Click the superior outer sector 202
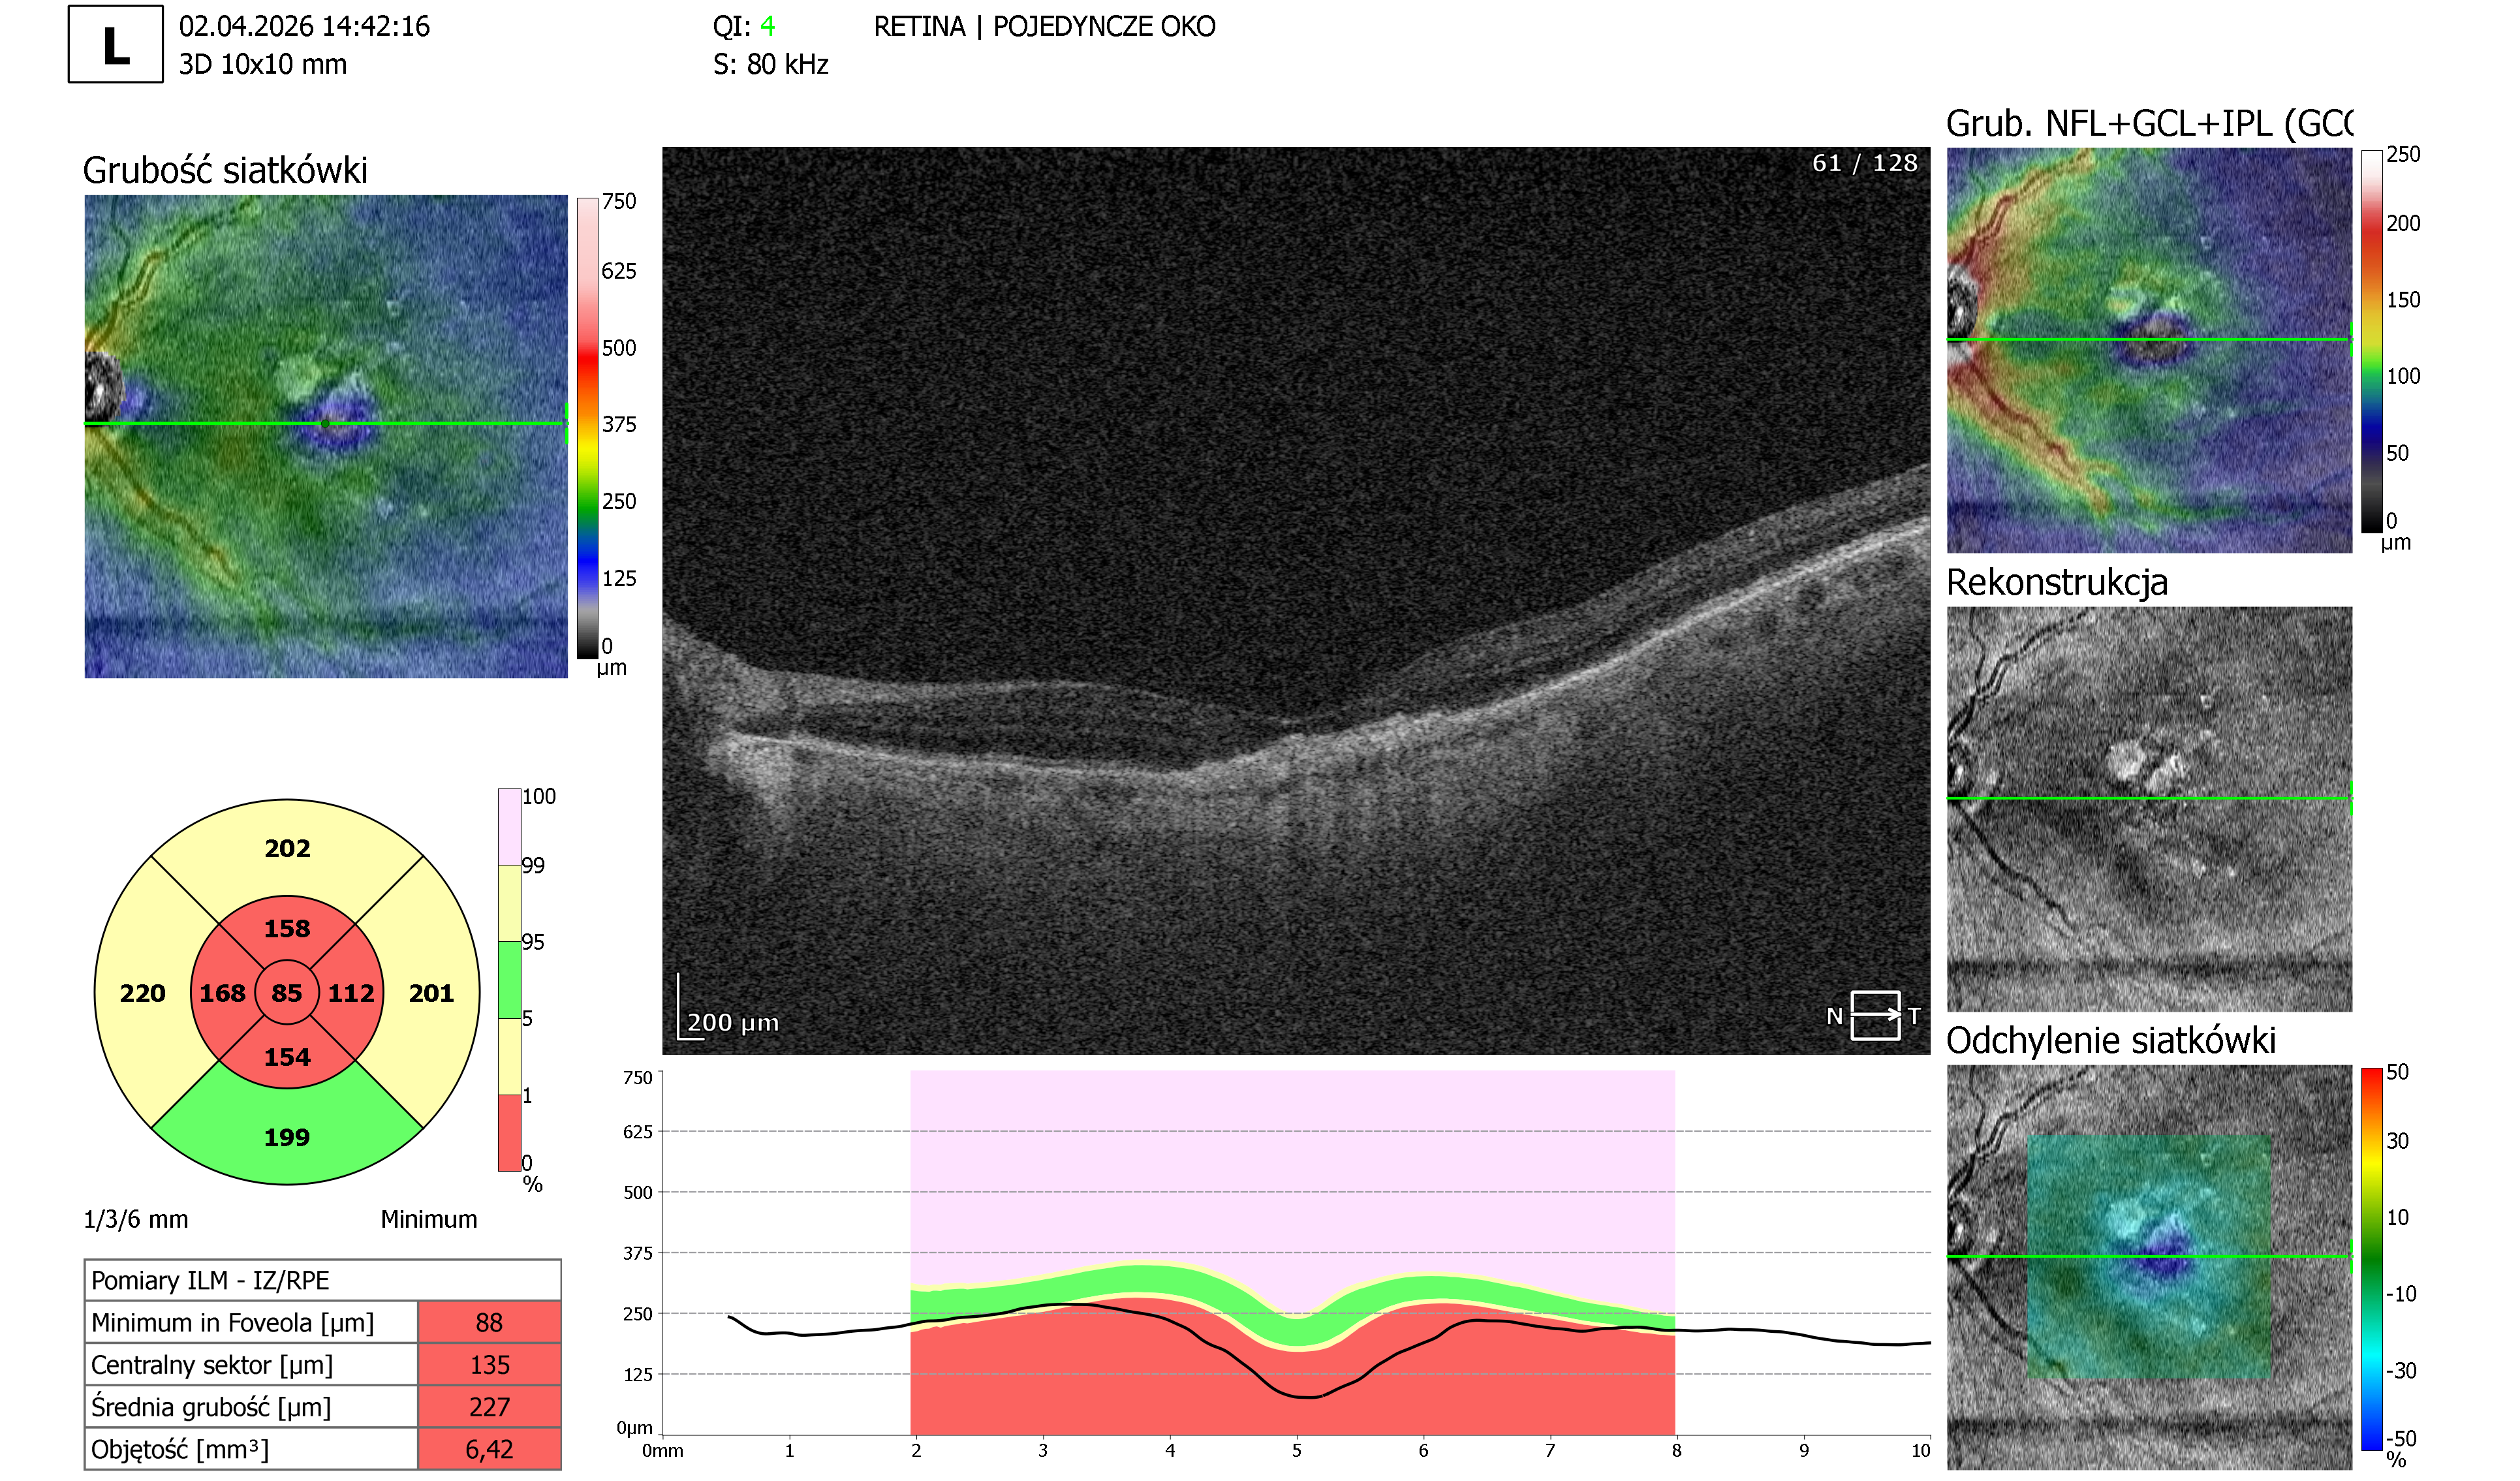Viewport: 2520px width, 1481px height. [287, 848]
